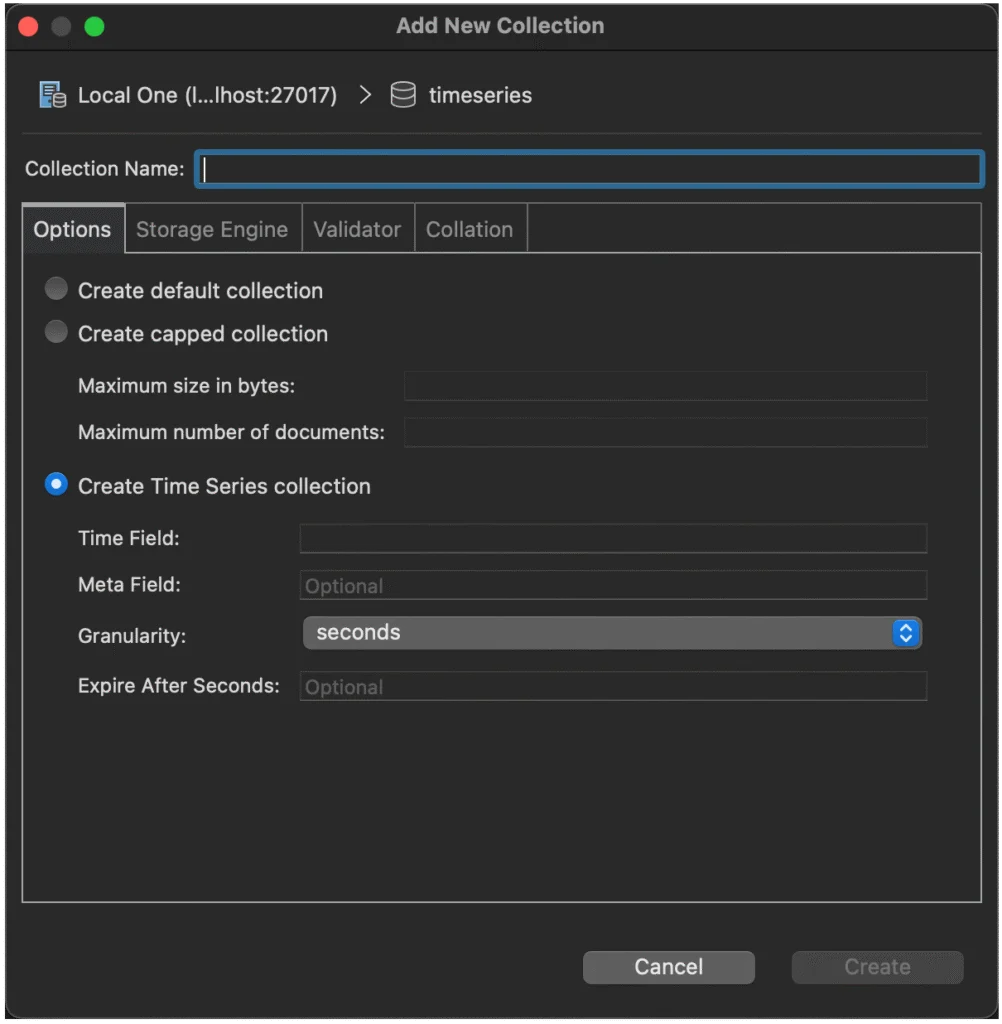
Task: Click the Local One server connection icon
Action: (x=52, y=95)
